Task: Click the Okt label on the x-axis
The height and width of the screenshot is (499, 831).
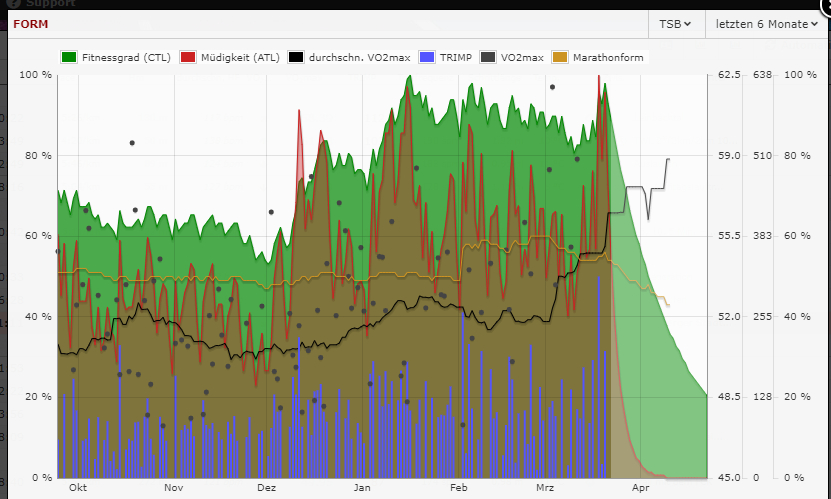Action: (x=77, y=489)
